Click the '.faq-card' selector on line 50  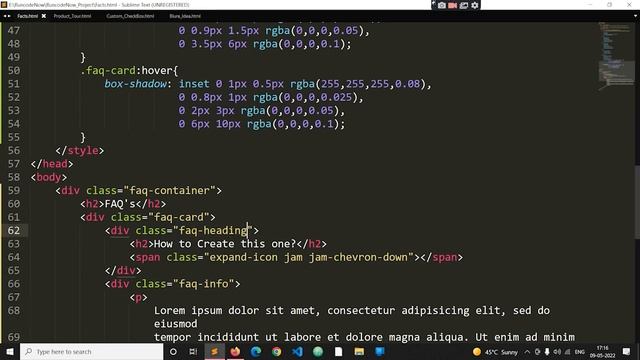point(108,71)
